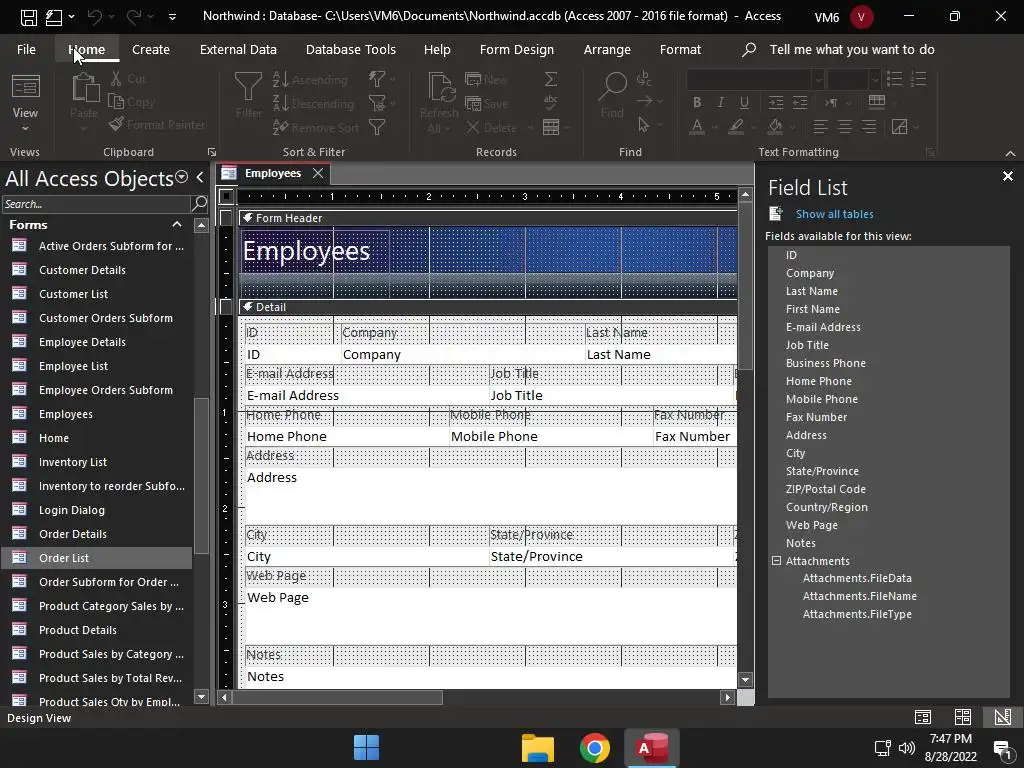Open the Customize Quick Access Toolbar dropdown
The width and height of the screenshot is (1024, 768).
(x=172, y=17)
